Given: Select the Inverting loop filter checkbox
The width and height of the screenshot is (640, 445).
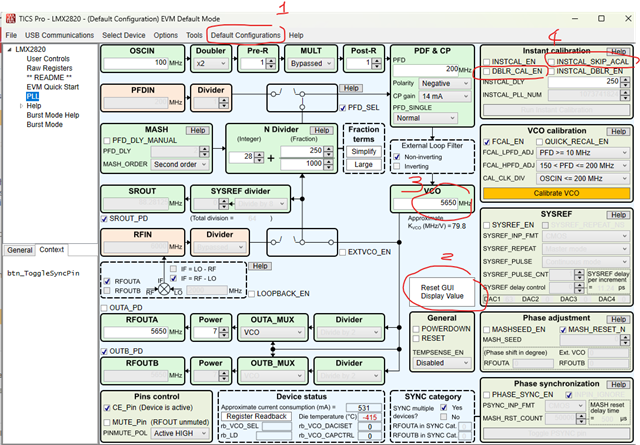Looking at the screenshot, I should click(397, 167).
